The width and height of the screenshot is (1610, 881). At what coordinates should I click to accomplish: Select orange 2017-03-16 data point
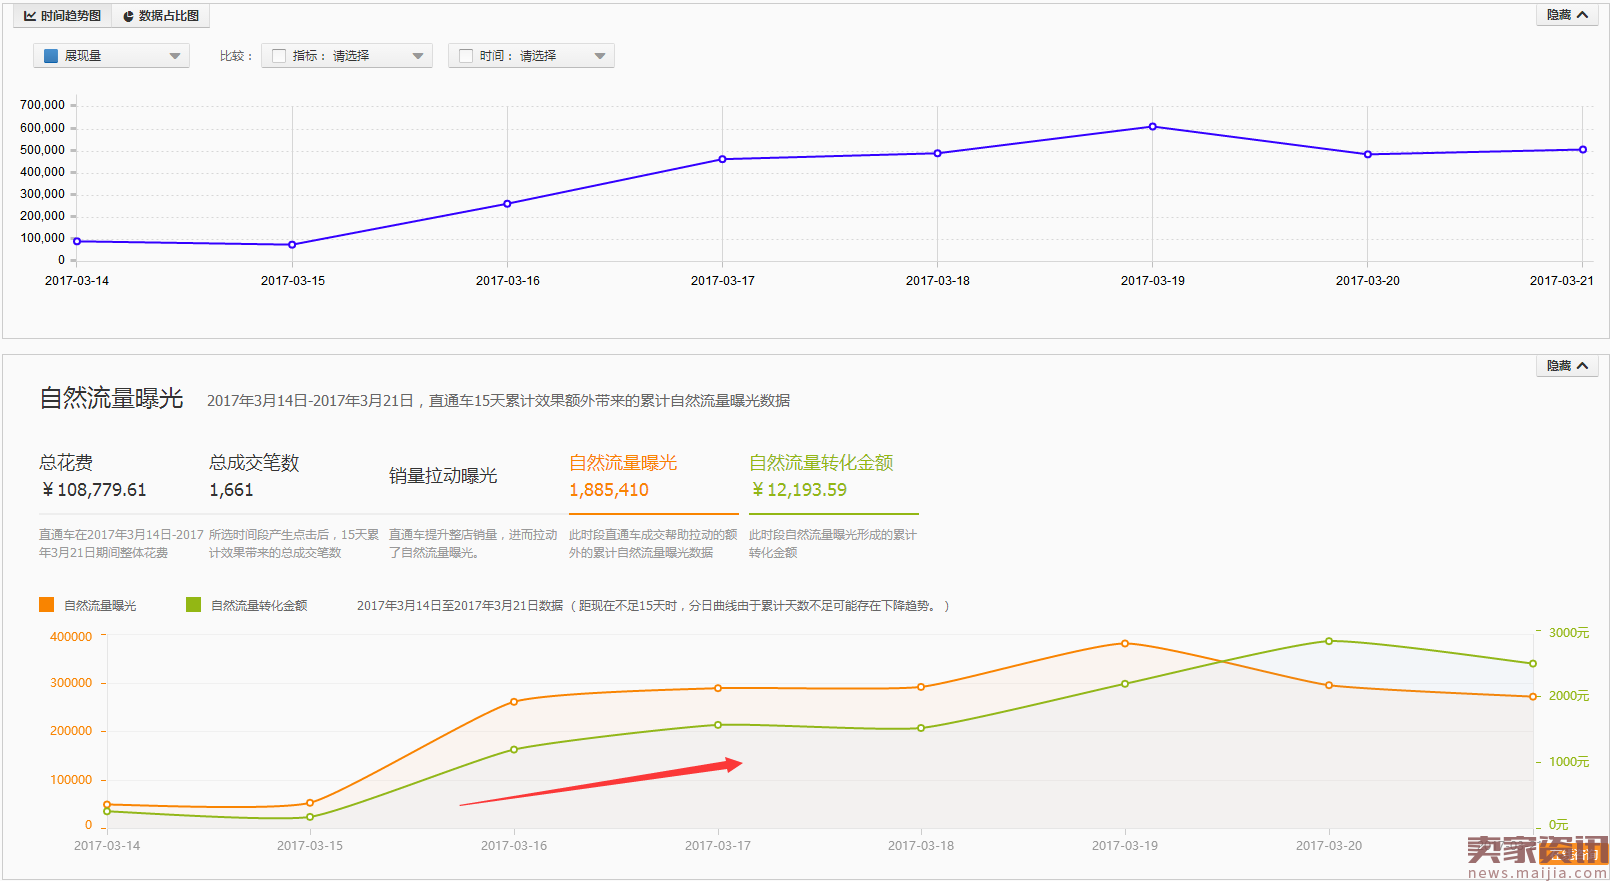click(514, 702)
